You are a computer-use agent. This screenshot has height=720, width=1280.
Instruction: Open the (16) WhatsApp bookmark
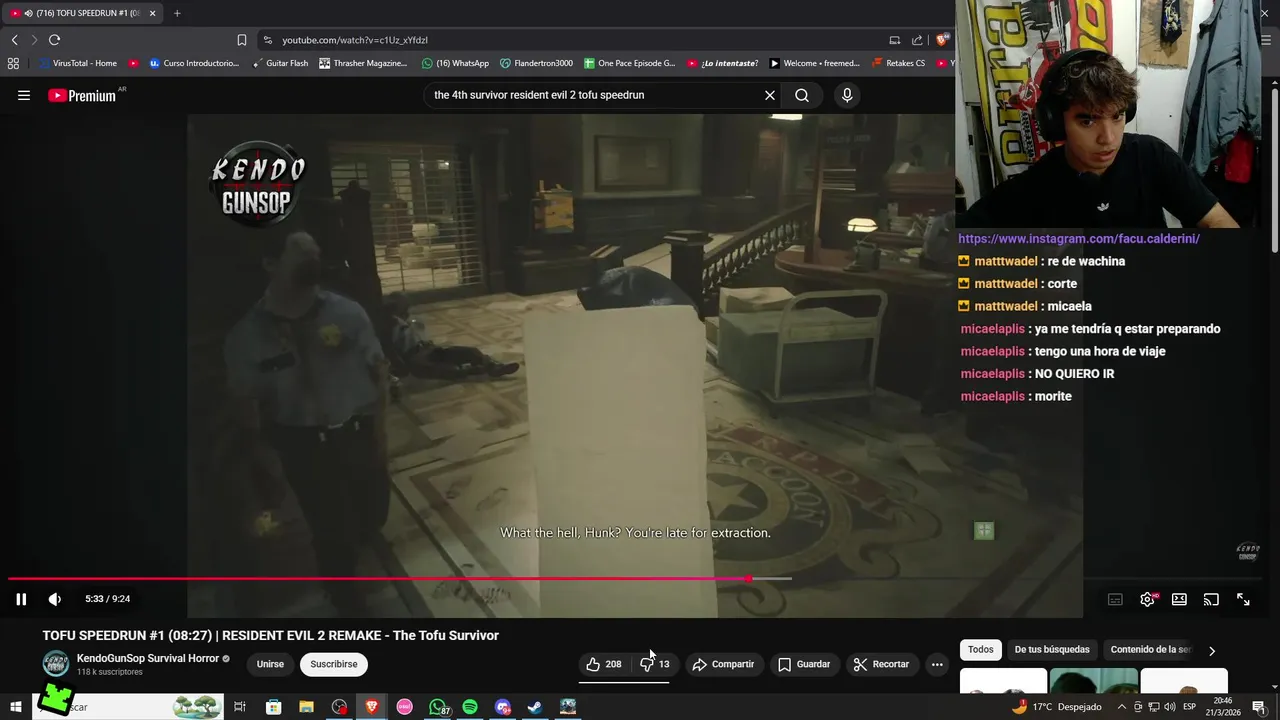(x=455, y=63)
